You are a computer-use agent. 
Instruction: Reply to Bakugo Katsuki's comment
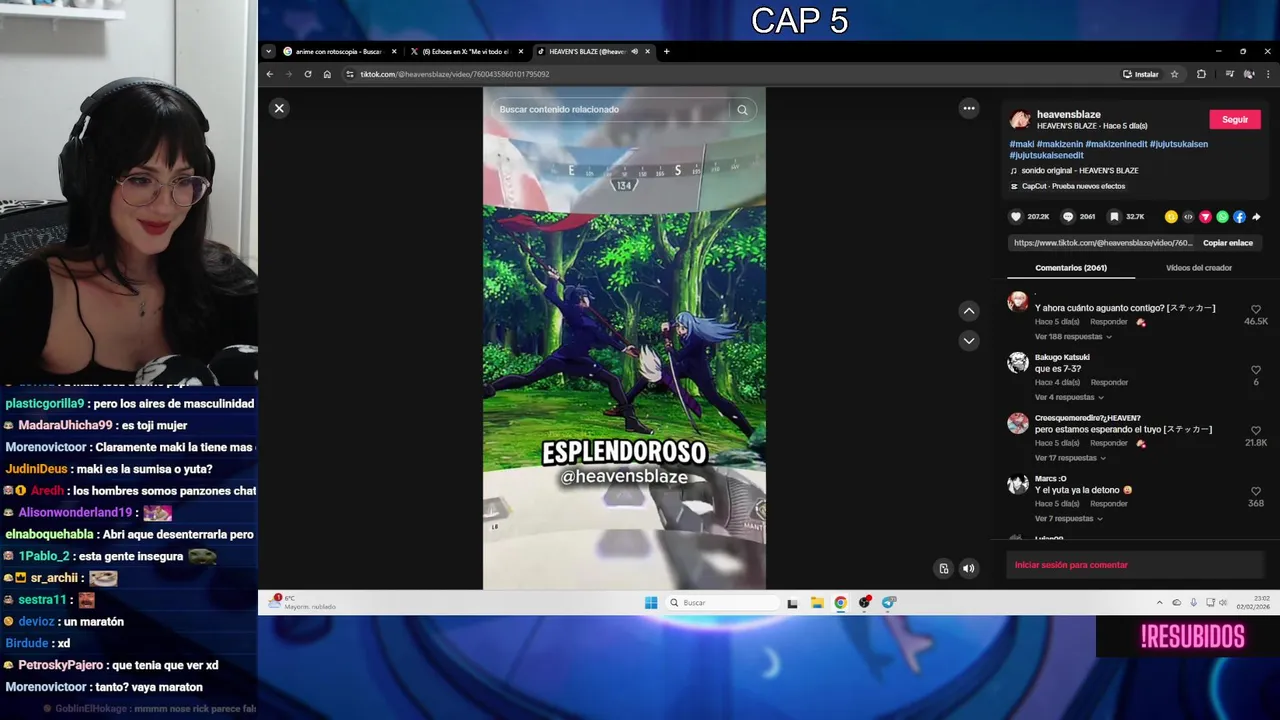[x=1109, y=383]
